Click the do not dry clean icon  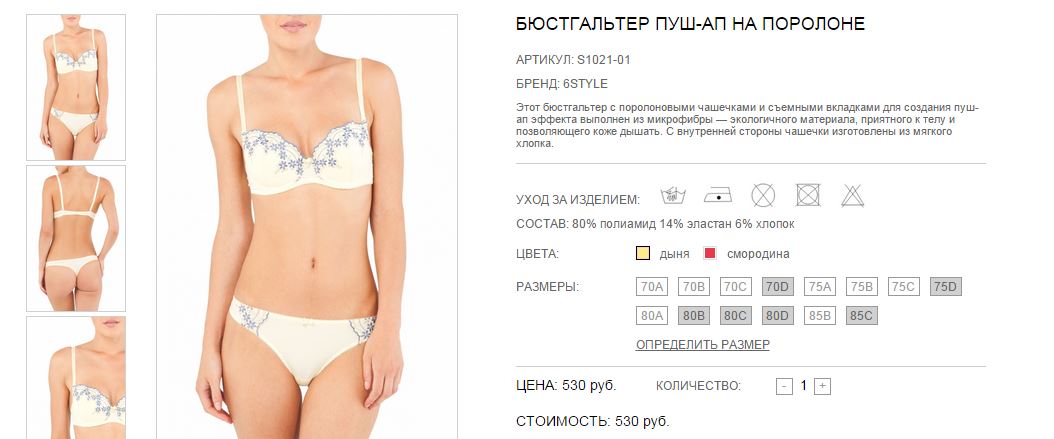tap(763, 196)
